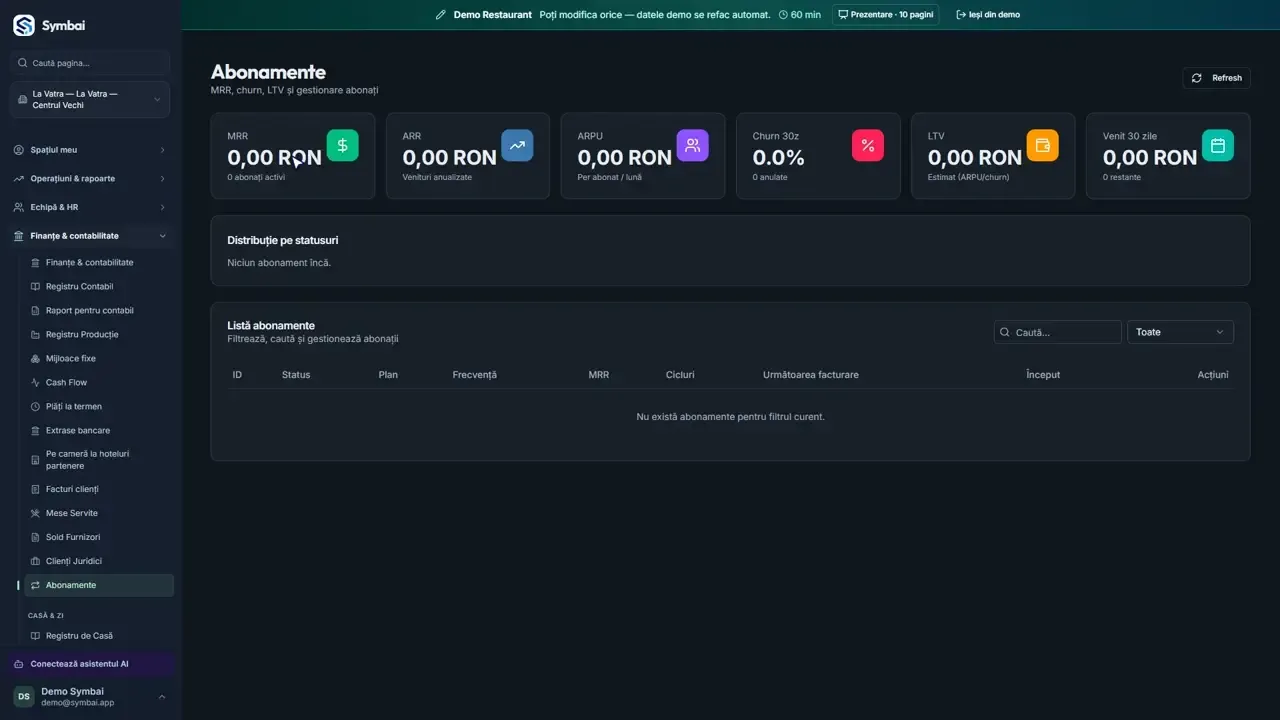
Task: Expand Operațiuni & rapoarte section
Action: point(90,179)
